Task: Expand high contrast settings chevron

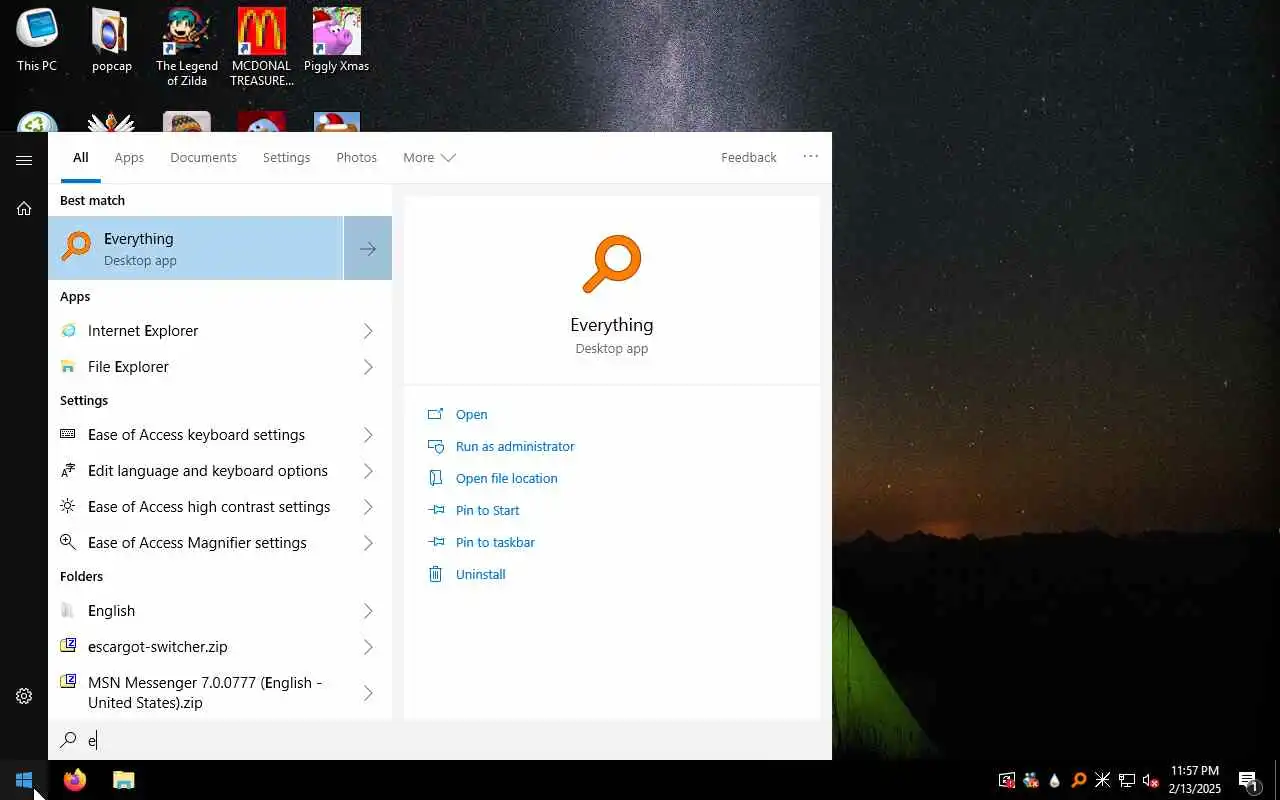Action: [x=368, y=507]
